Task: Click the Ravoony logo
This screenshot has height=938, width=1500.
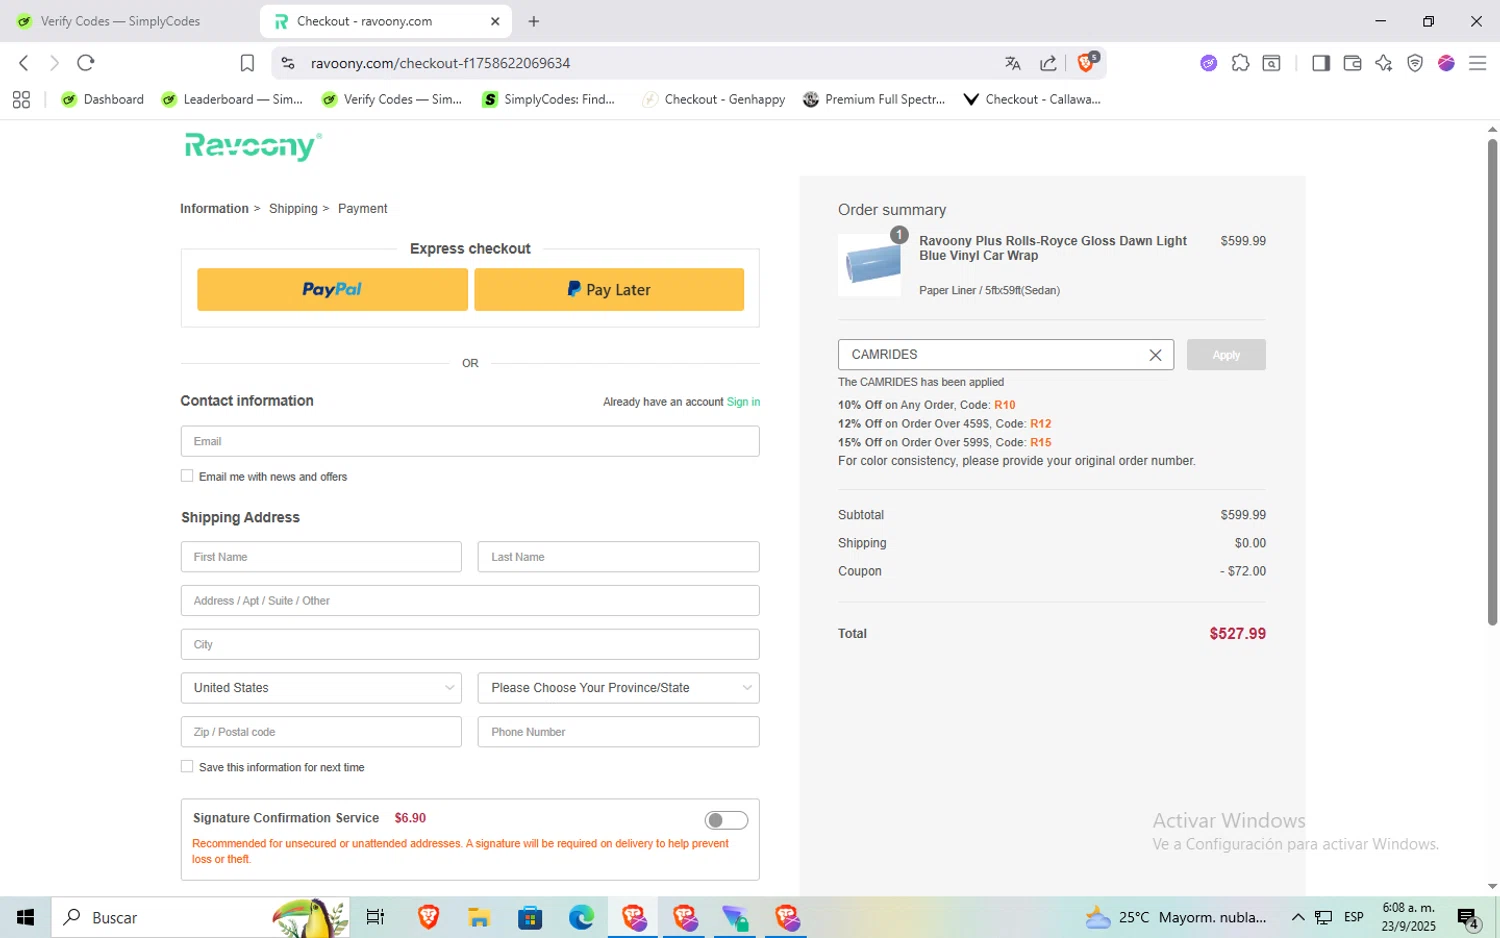Action: (x=253, y=146)
